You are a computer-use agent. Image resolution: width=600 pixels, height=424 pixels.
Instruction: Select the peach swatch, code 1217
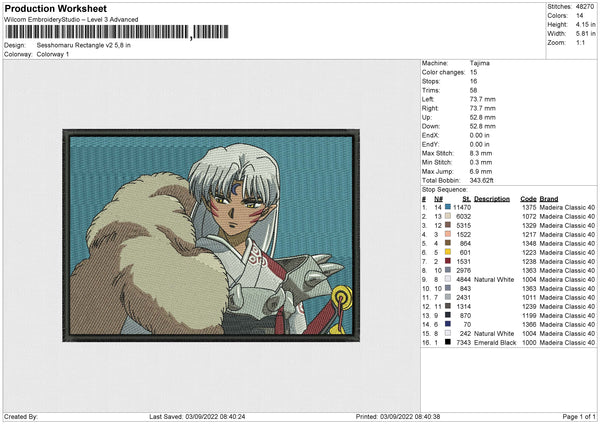(x=448, y=234)
